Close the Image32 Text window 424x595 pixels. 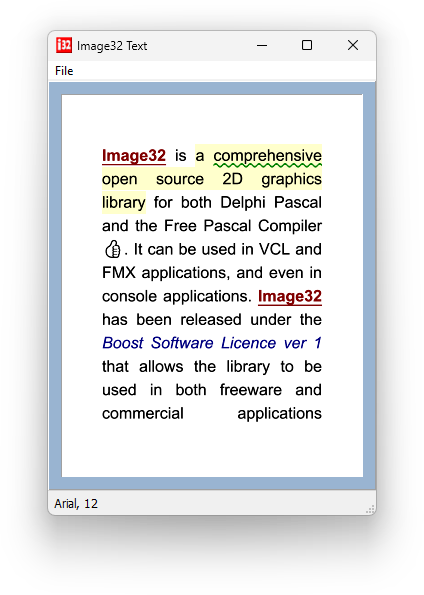pyautogui.click(x=353, y=45)
